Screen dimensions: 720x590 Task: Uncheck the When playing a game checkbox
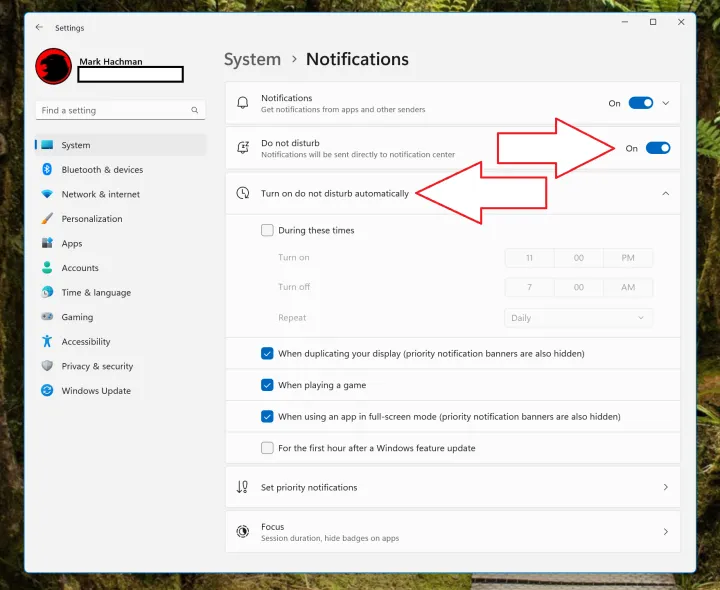click(x=267, y=385)
